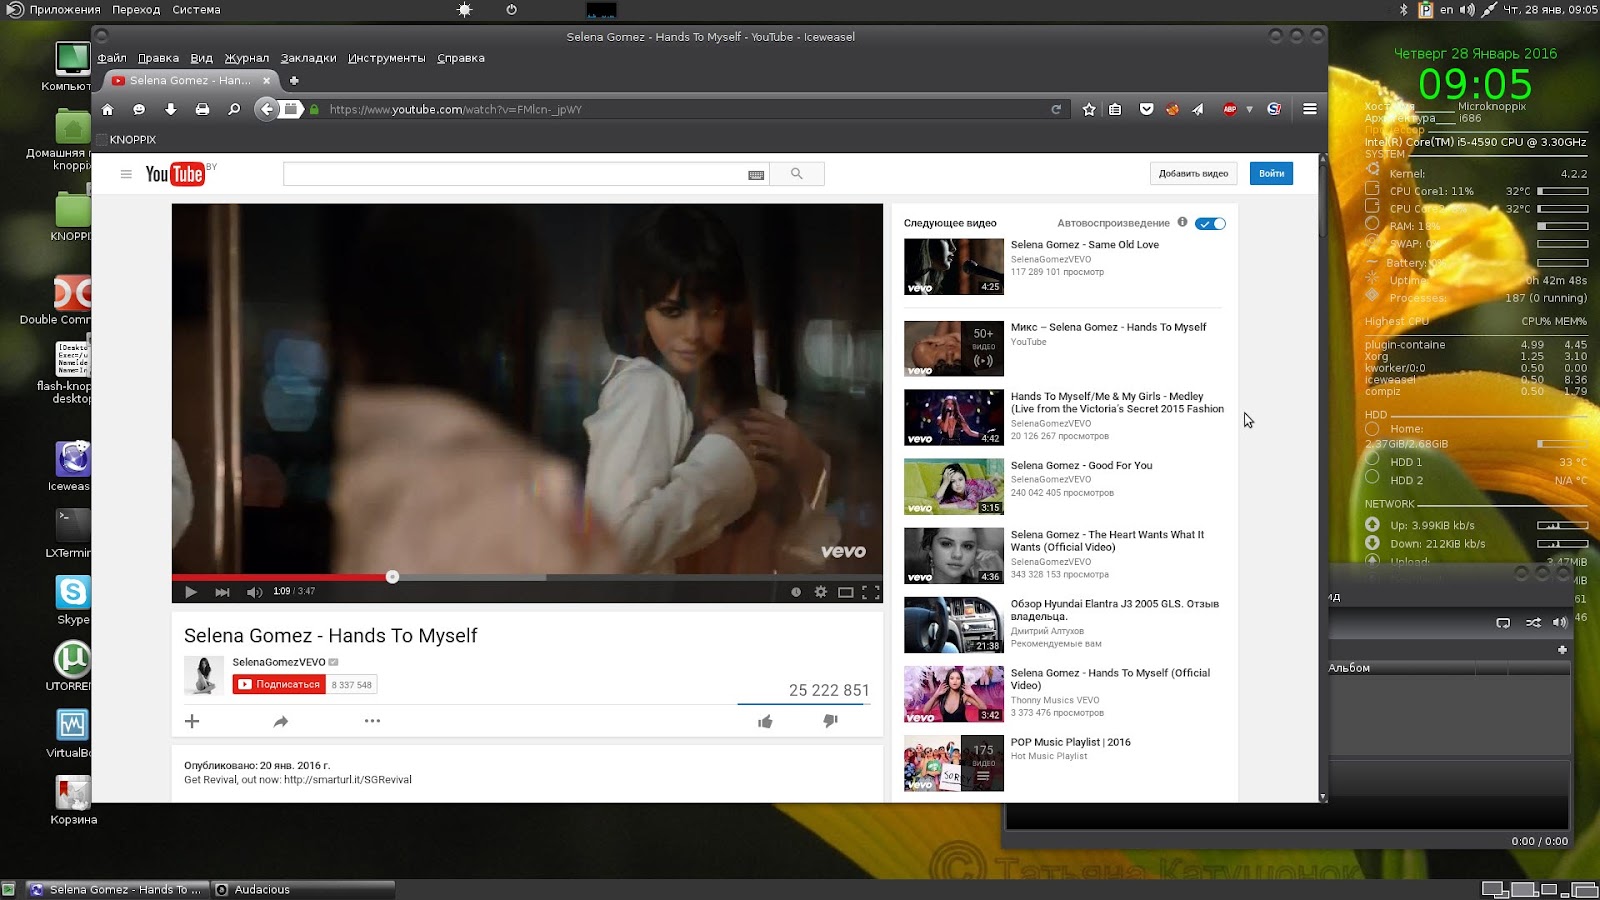
Task: Toggle autoplay switch off
Action: pyautogui.click(x=1210, y=223)
